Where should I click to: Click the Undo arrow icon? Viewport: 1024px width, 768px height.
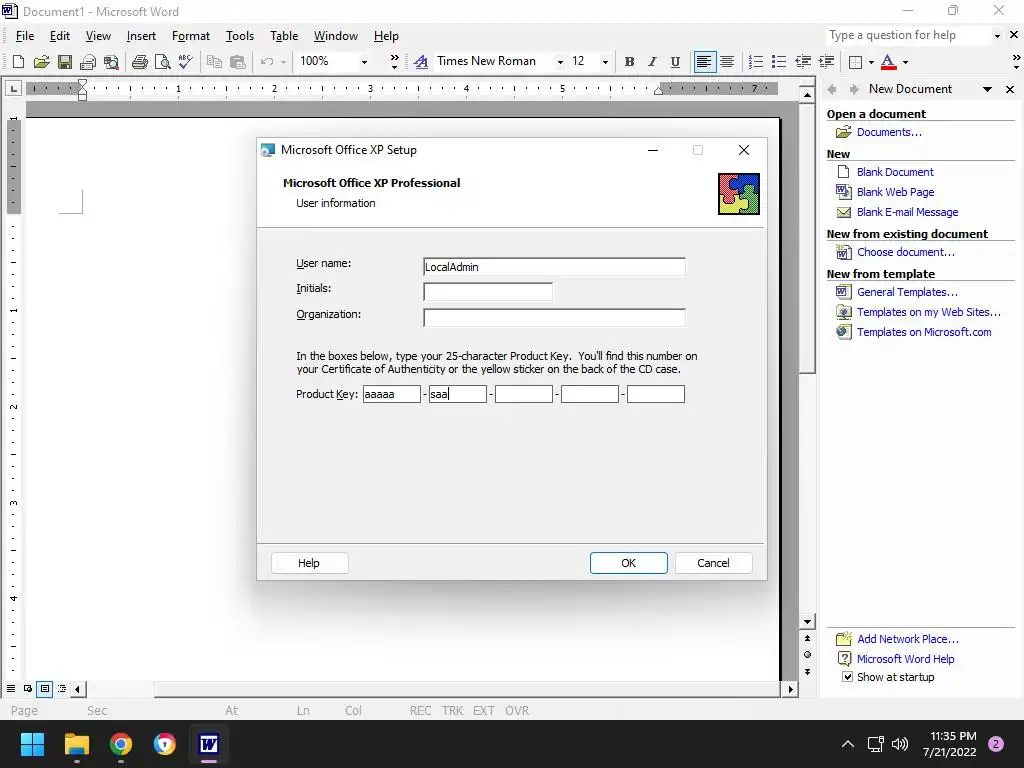(266, 62)
